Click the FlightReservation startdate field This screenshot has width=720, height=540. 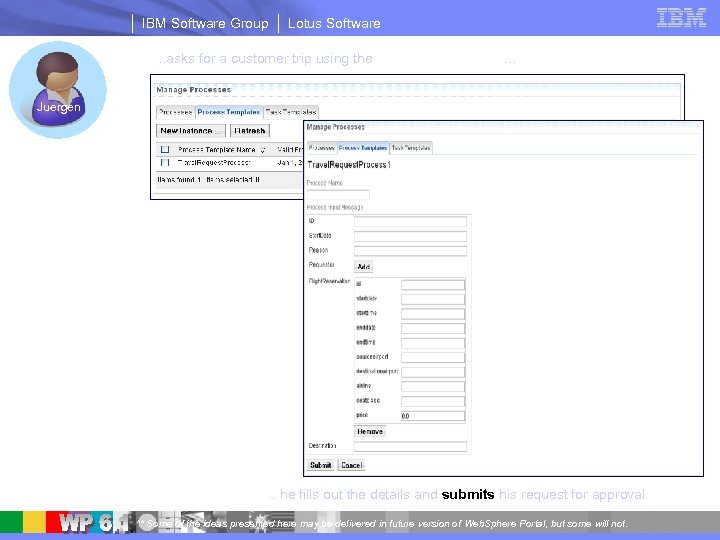coord(433,299)
